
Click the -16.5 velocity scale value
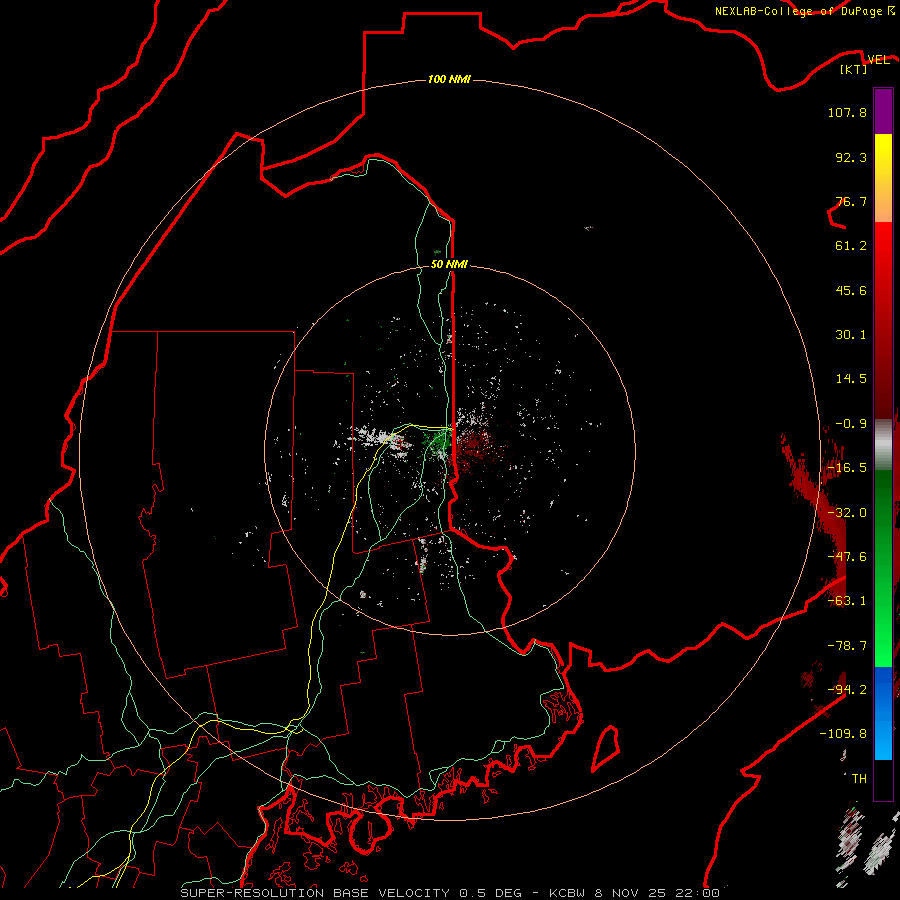coord(847,468)
